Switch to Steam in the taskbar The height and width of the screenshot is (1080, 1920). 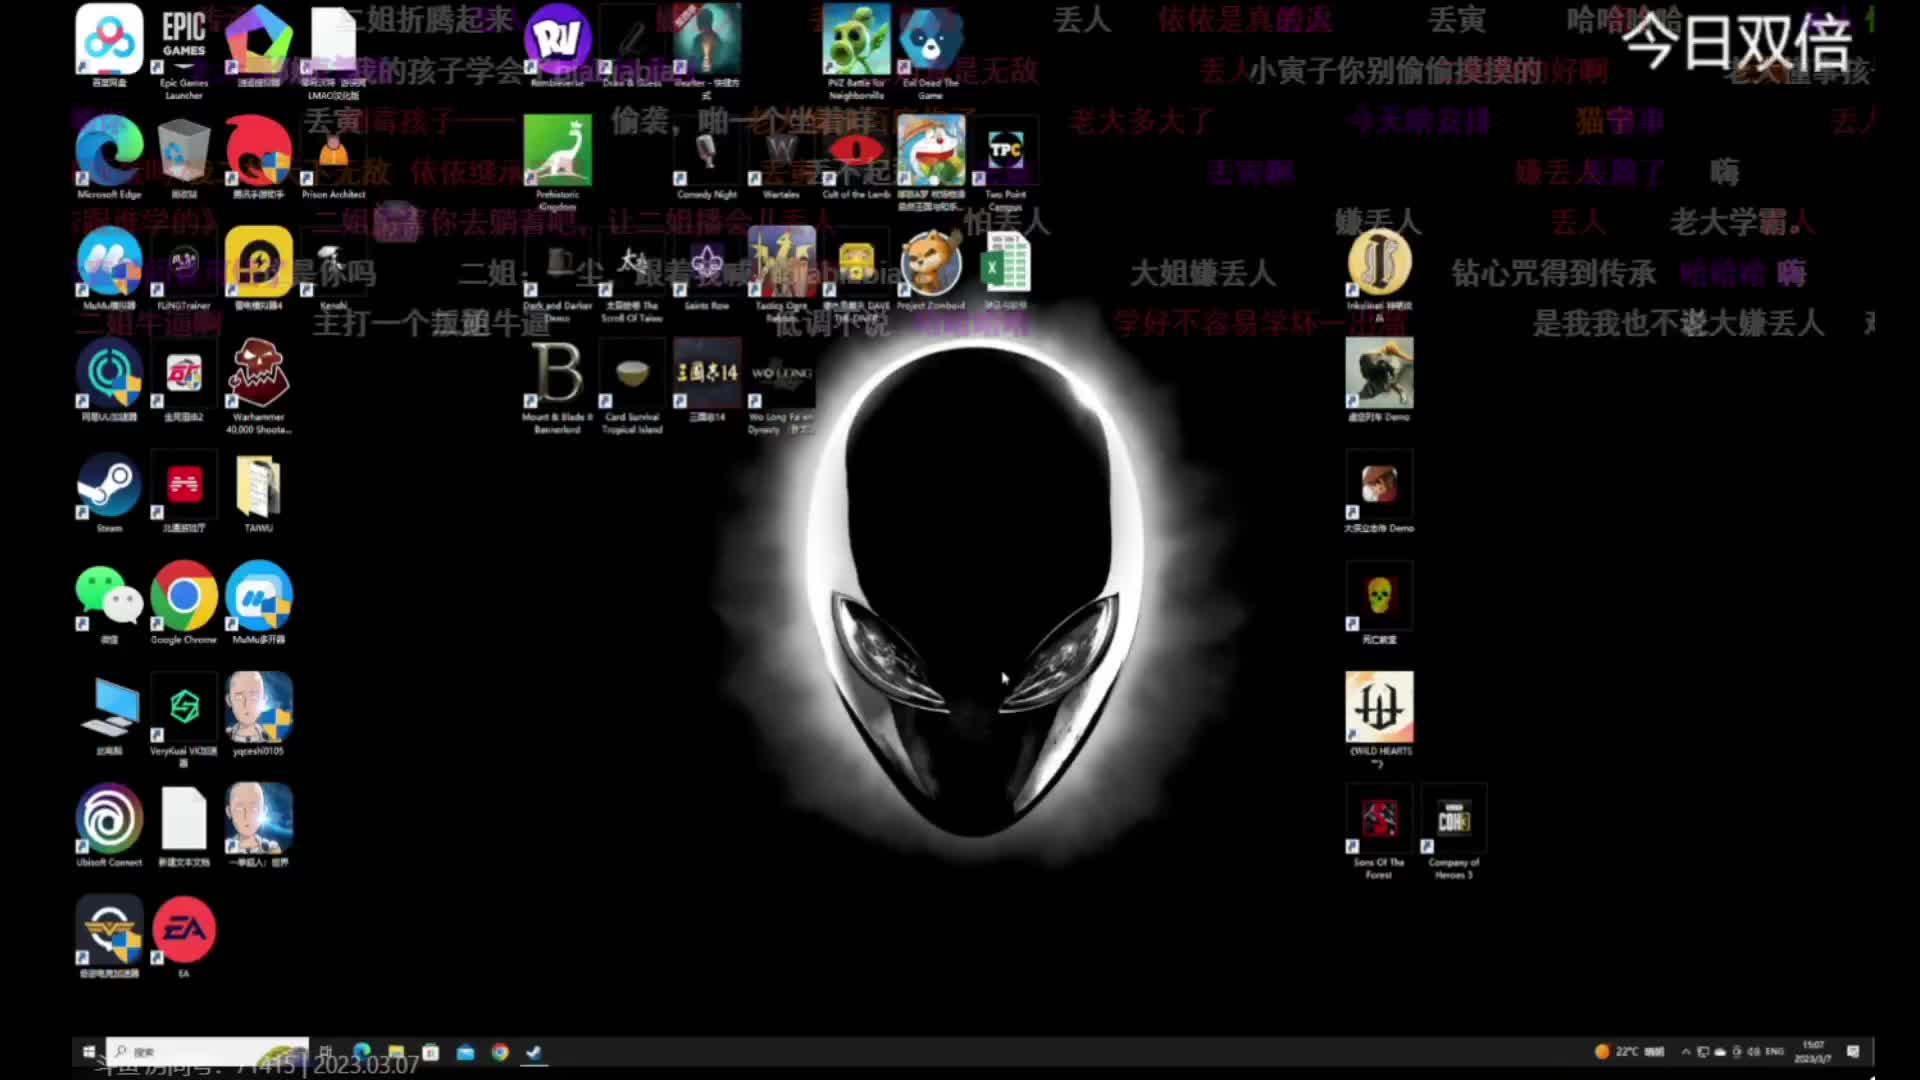534,1051
